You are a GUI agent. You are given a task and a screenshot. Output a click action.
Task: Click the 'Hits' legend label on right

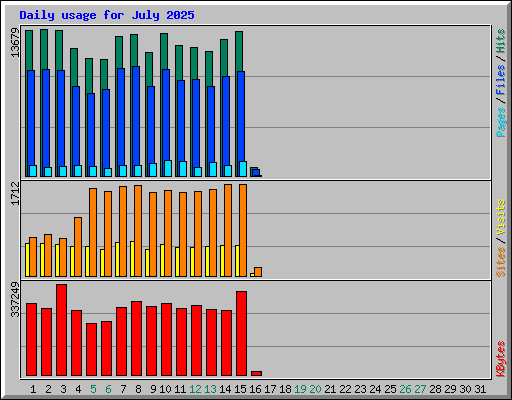click(x=501, y=41)
